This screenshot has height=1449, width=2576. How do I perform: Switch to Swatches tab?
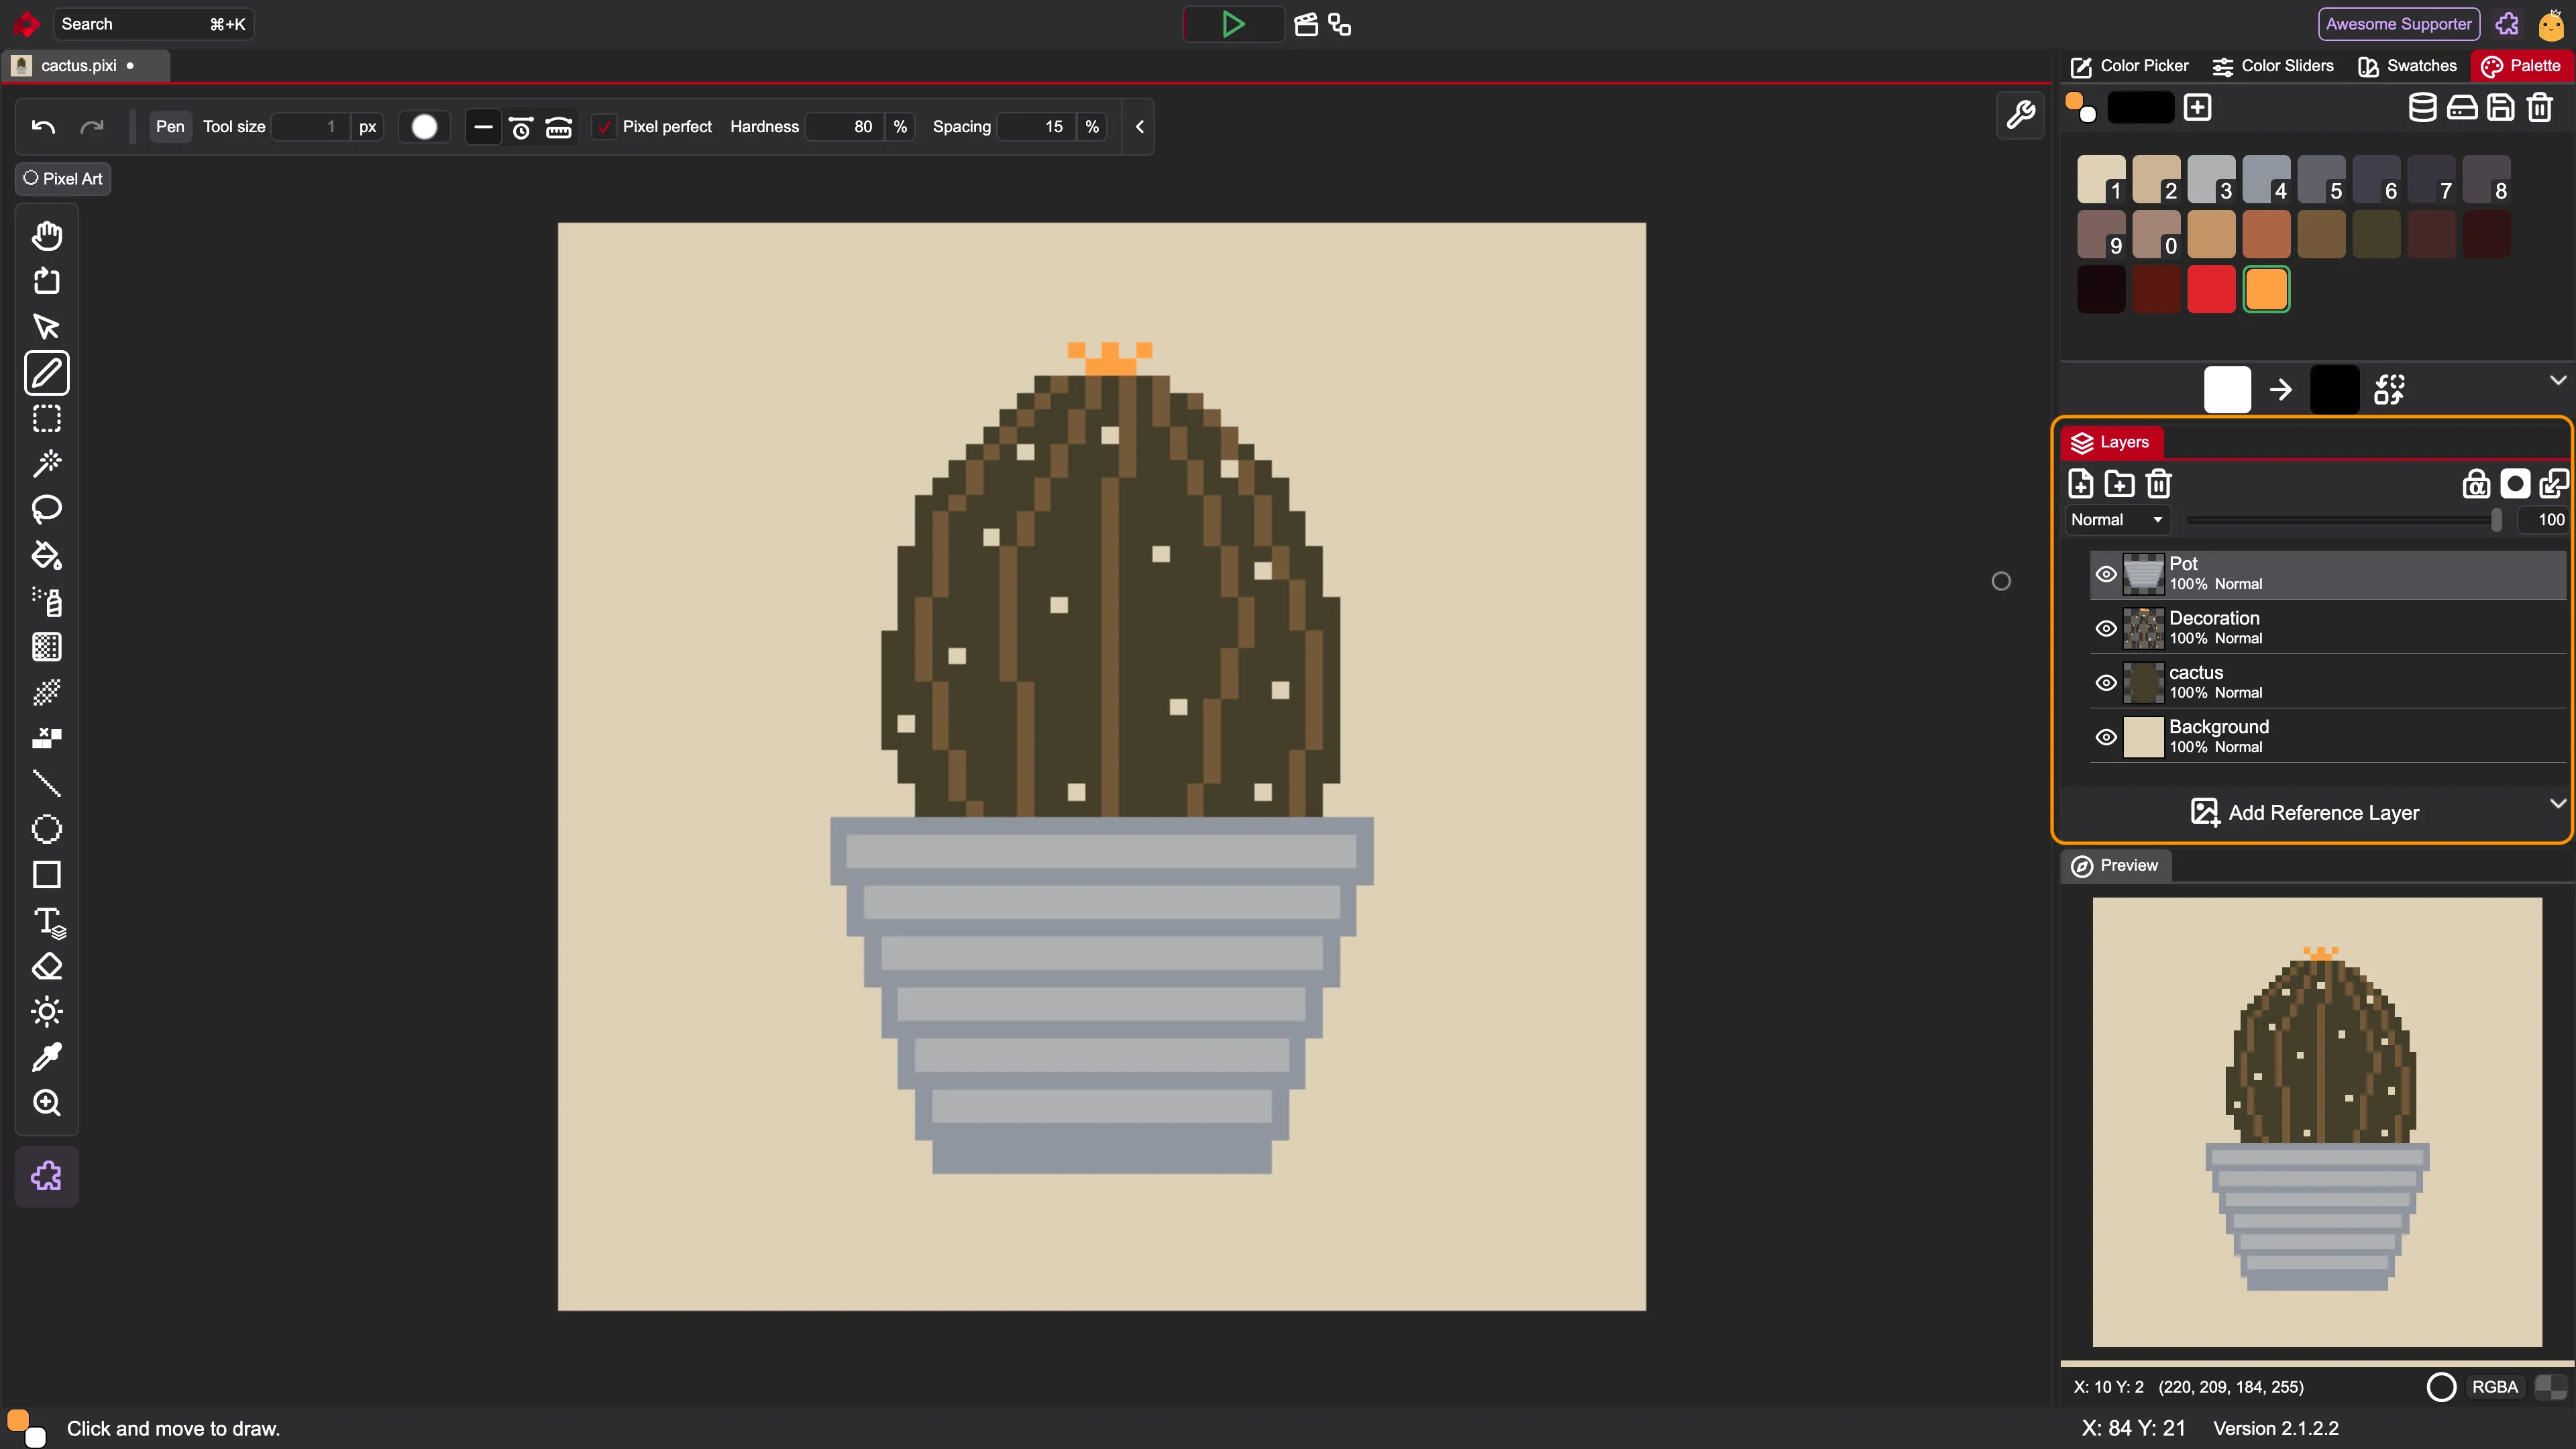click(2407, 66)
